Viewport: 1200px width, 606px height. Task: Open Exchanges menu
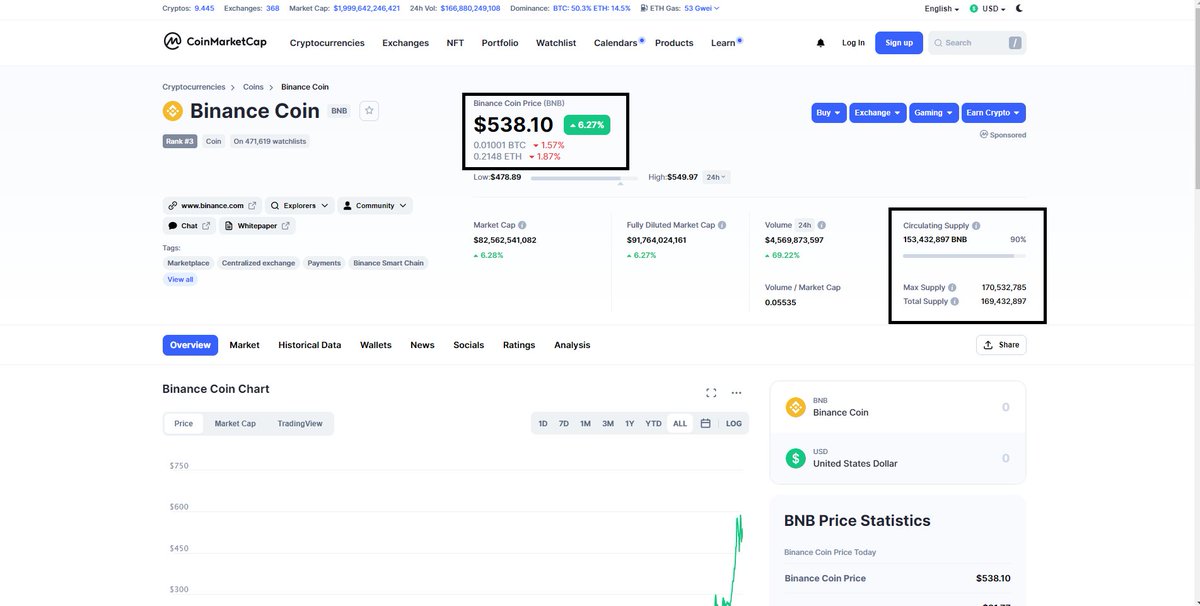pos(405,43)
